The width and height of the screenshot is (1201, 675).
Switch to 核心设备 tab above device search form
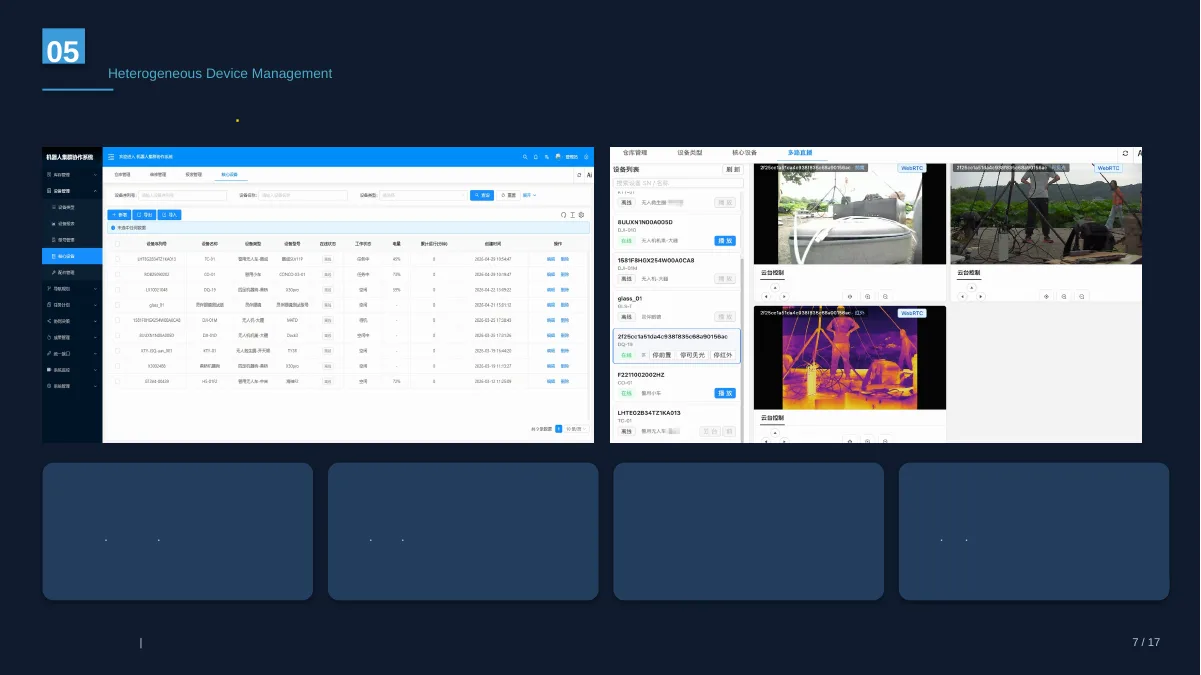pyautogui.click(x=230, y=174)
